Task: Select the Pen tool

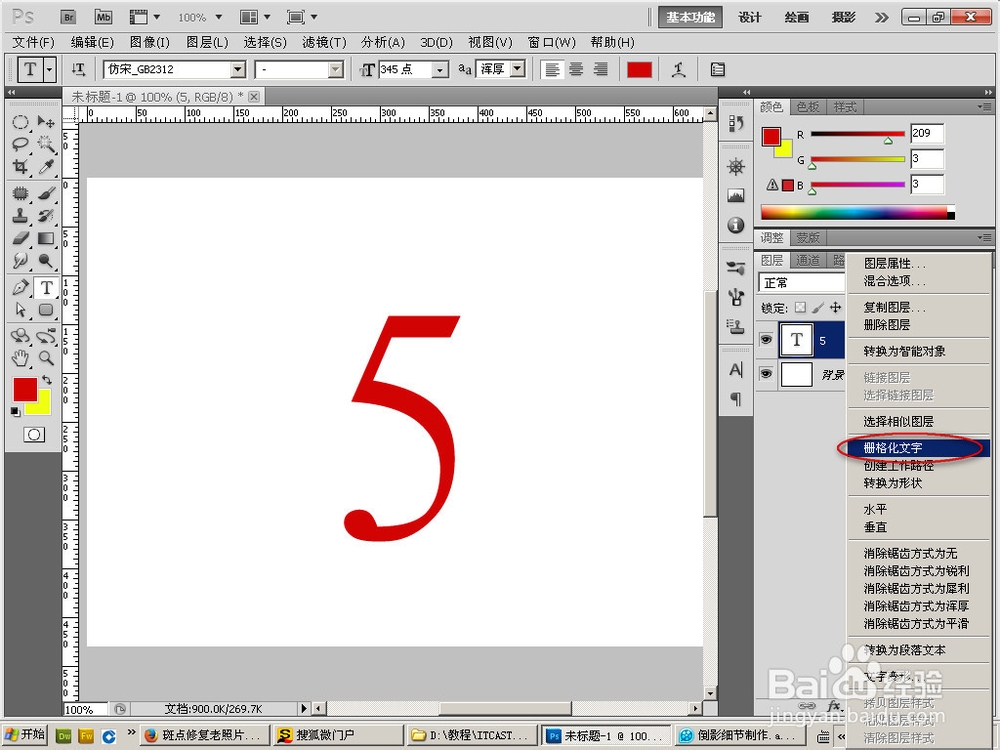Action: pos(20,288)
